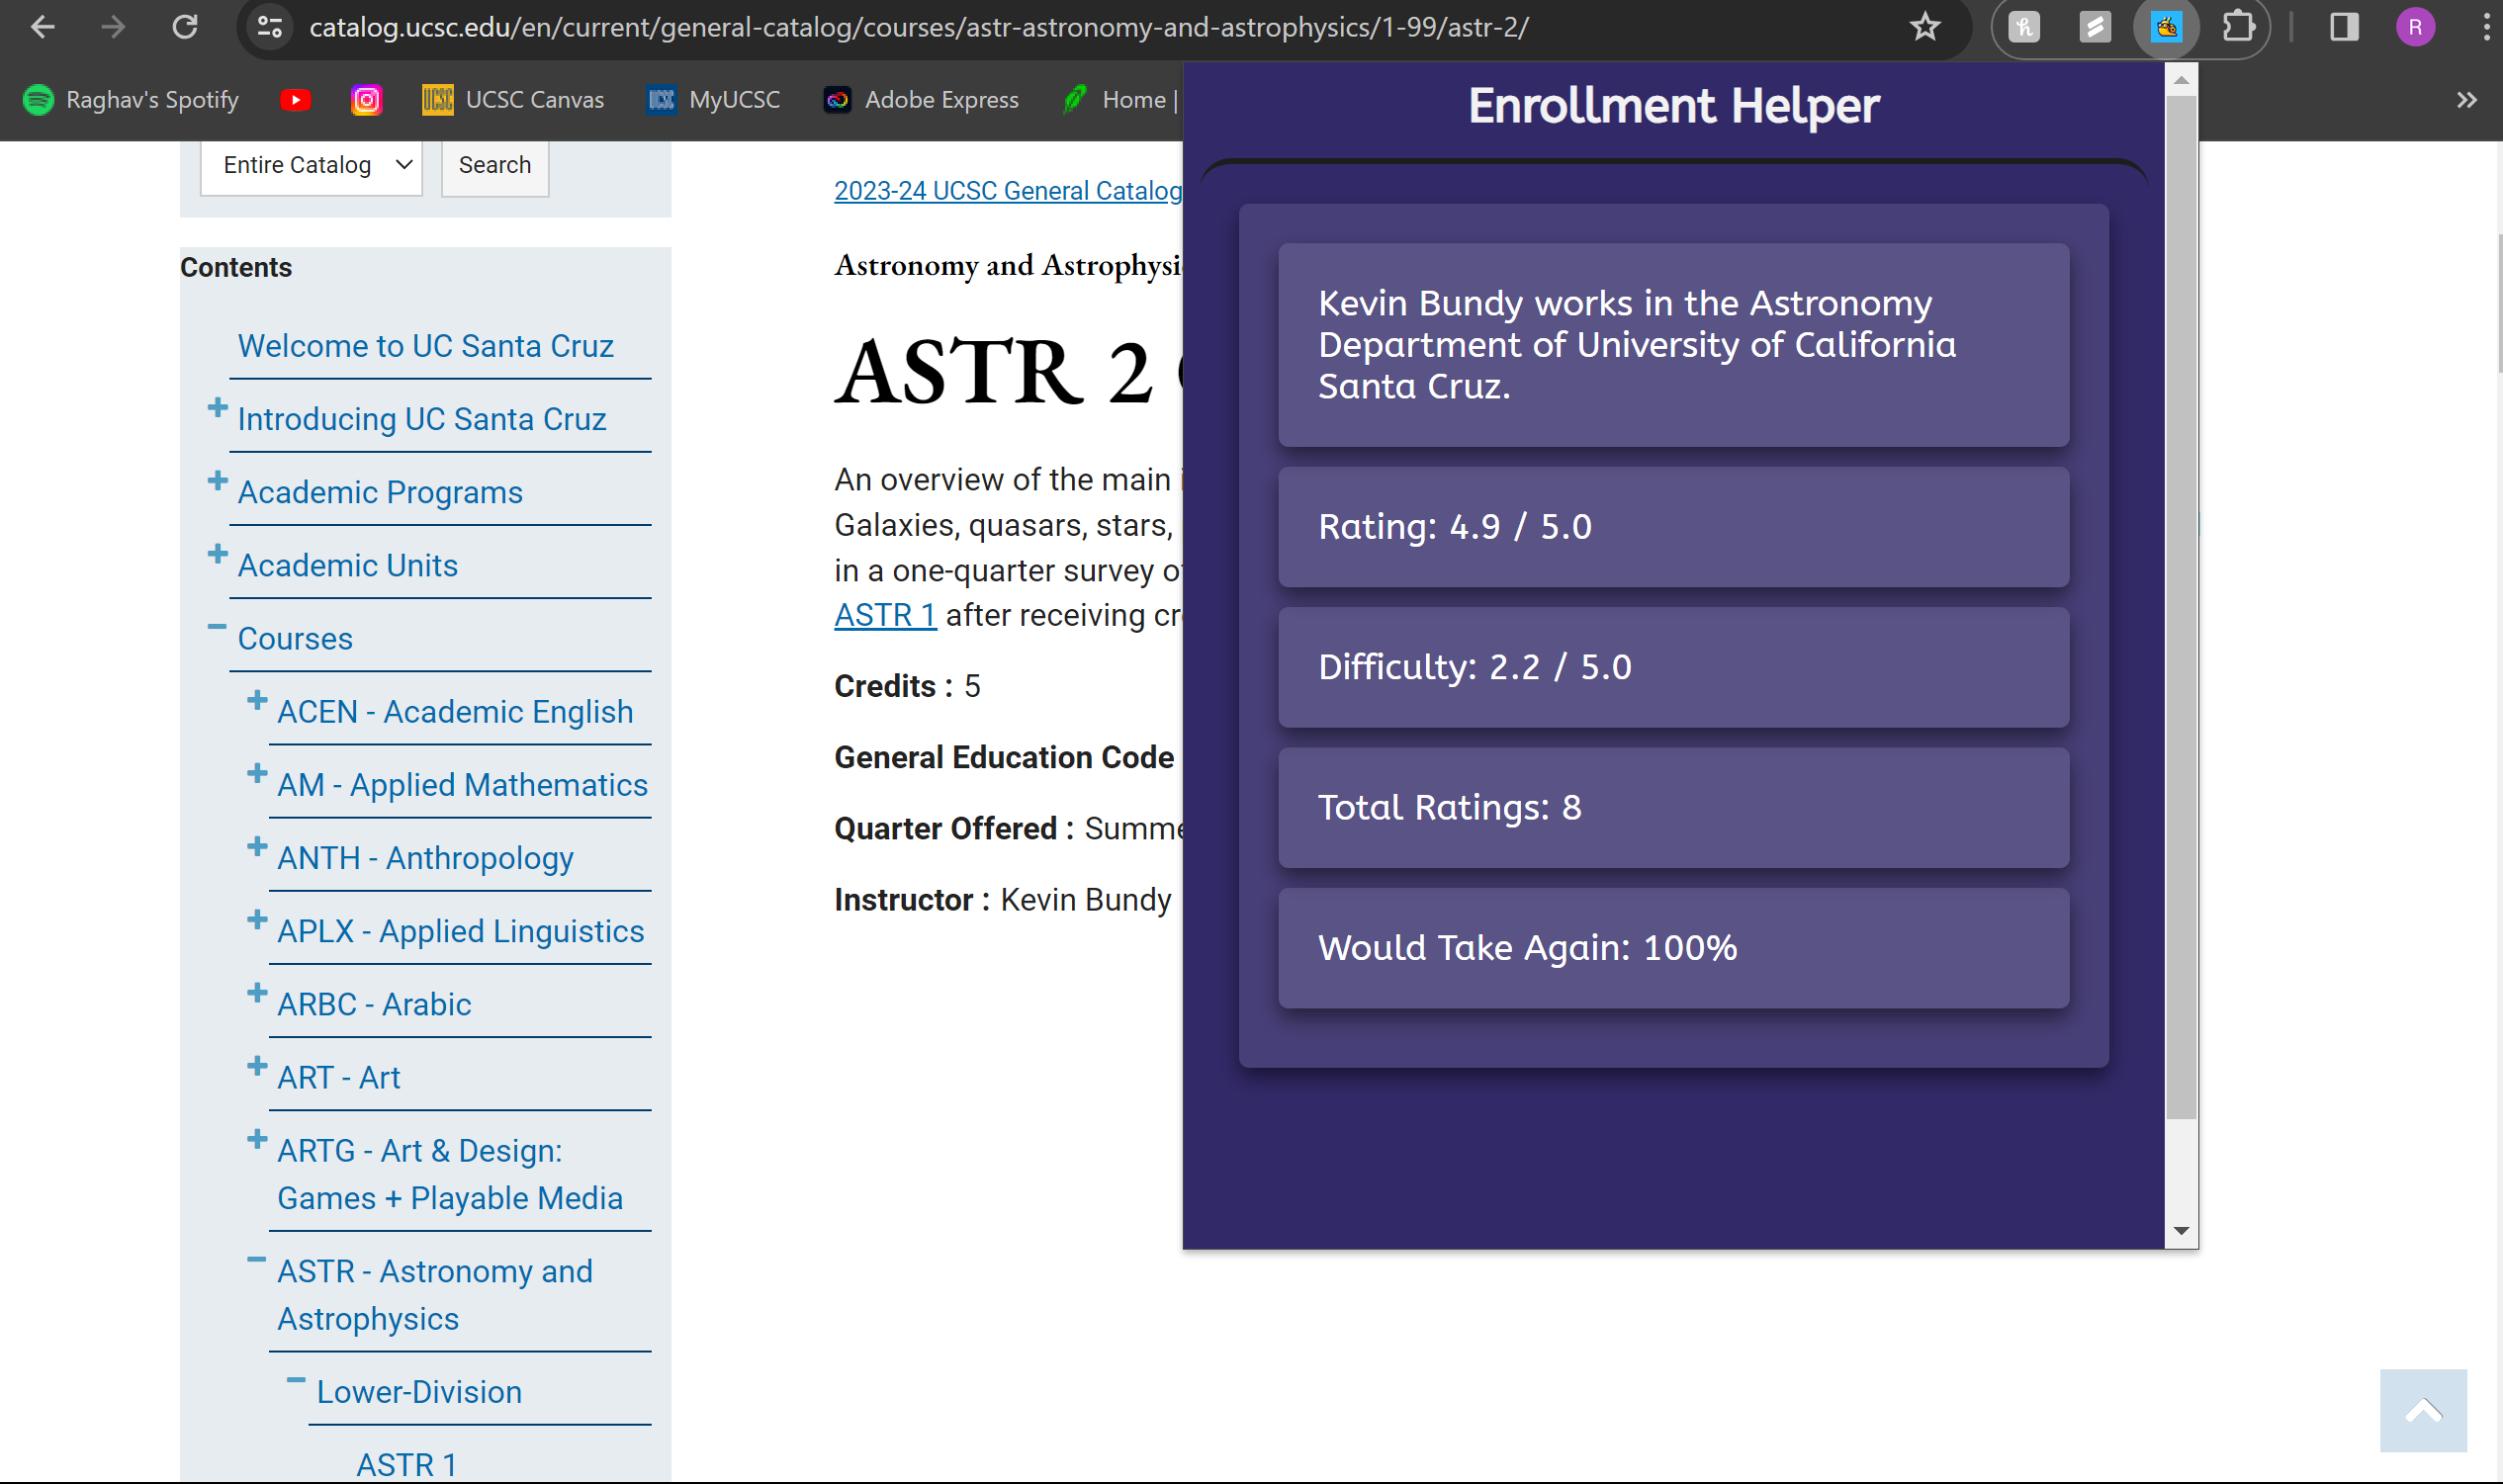The image size is (2503, 1484).
Task: Open YouTube bookmark icon
Action: tap(295, 100)
